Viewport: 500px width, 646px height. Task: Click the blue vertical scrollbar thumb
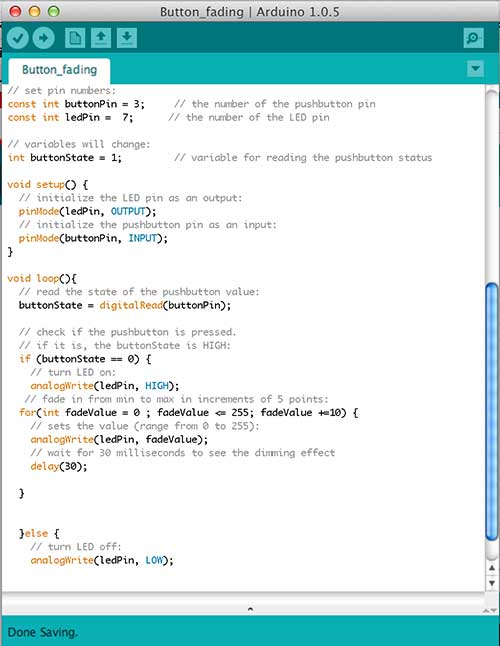click(x=492, y=411)
